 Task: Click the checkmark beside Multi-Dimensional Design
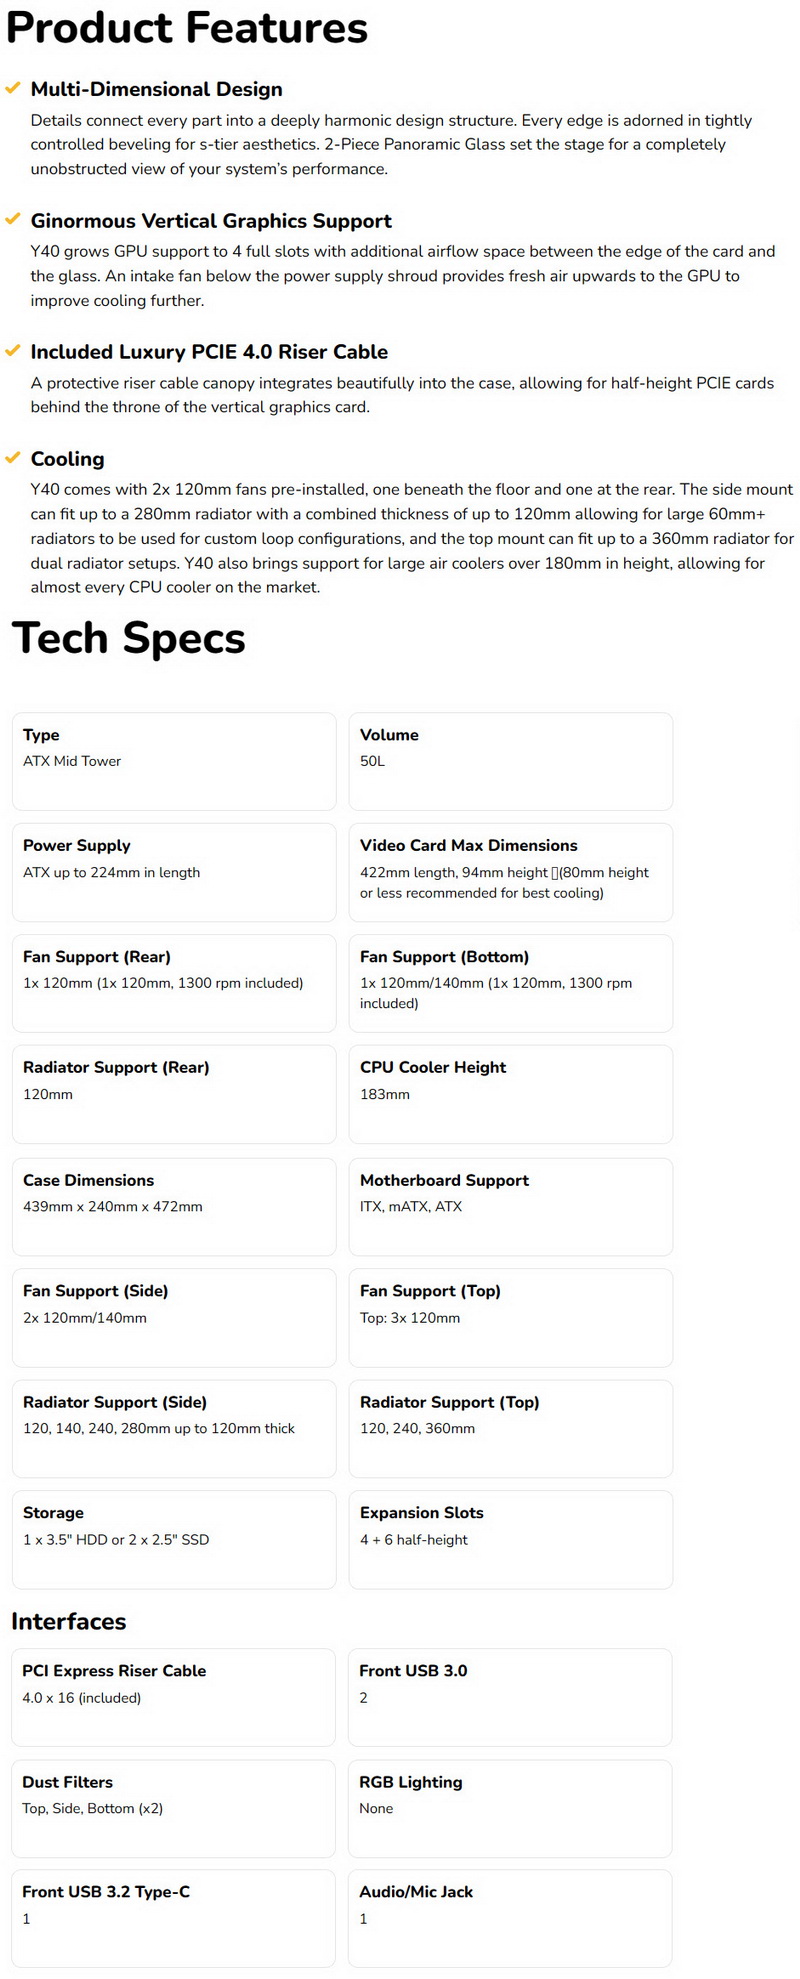(13, 89)
